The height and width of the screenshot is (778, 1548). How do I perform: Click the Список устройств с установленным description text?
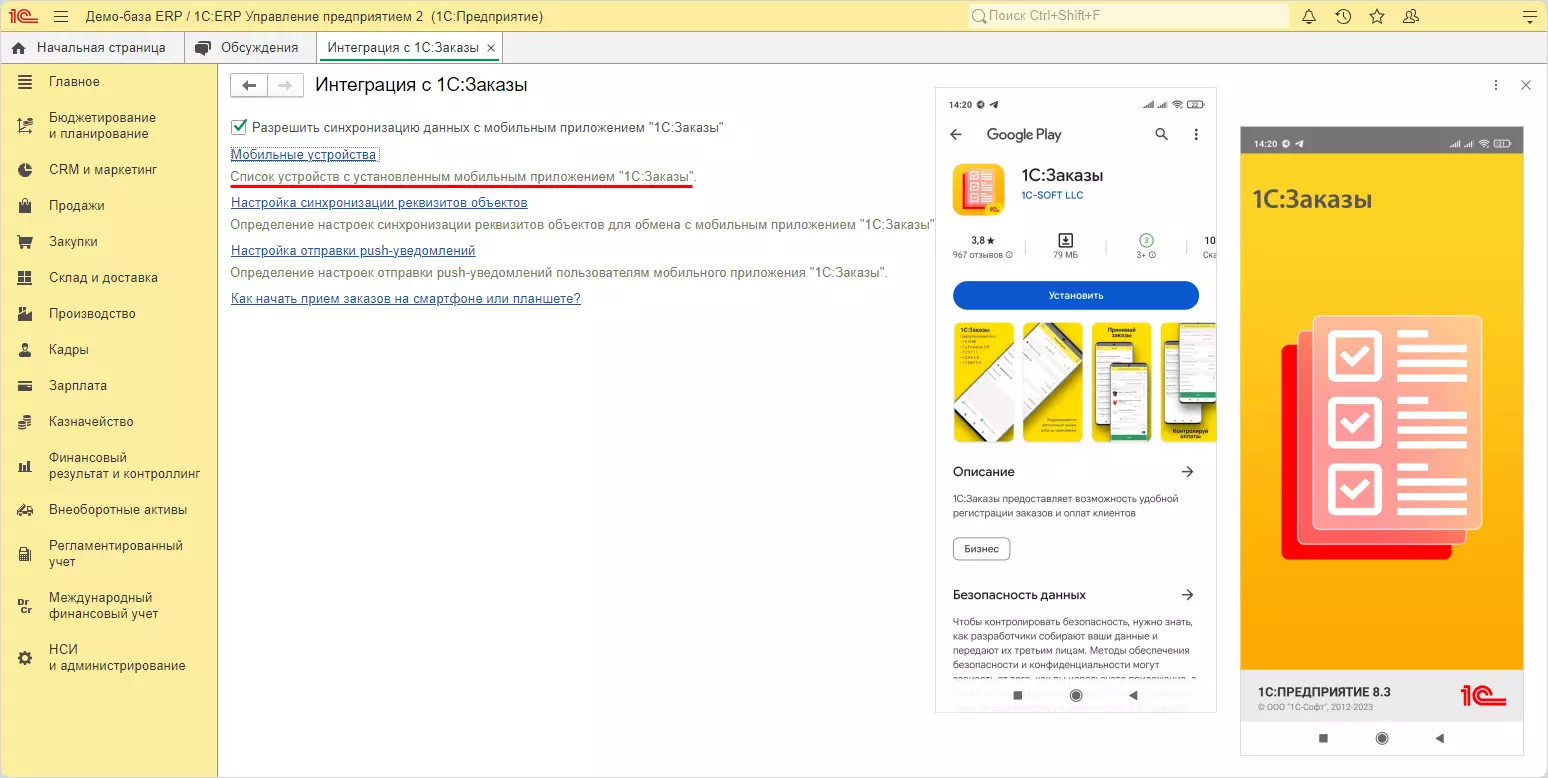pos(464,177)
